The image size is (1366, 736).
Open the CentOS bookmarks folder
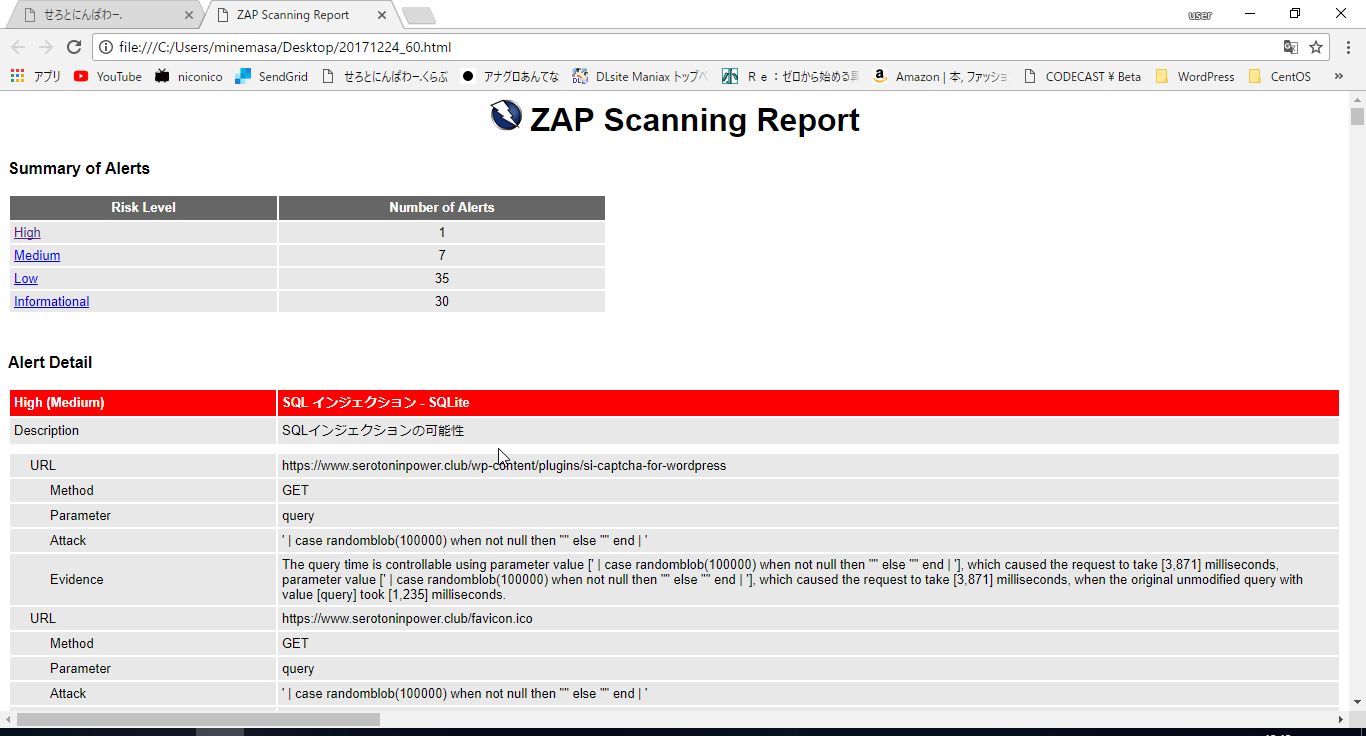tap(1280, 76)
